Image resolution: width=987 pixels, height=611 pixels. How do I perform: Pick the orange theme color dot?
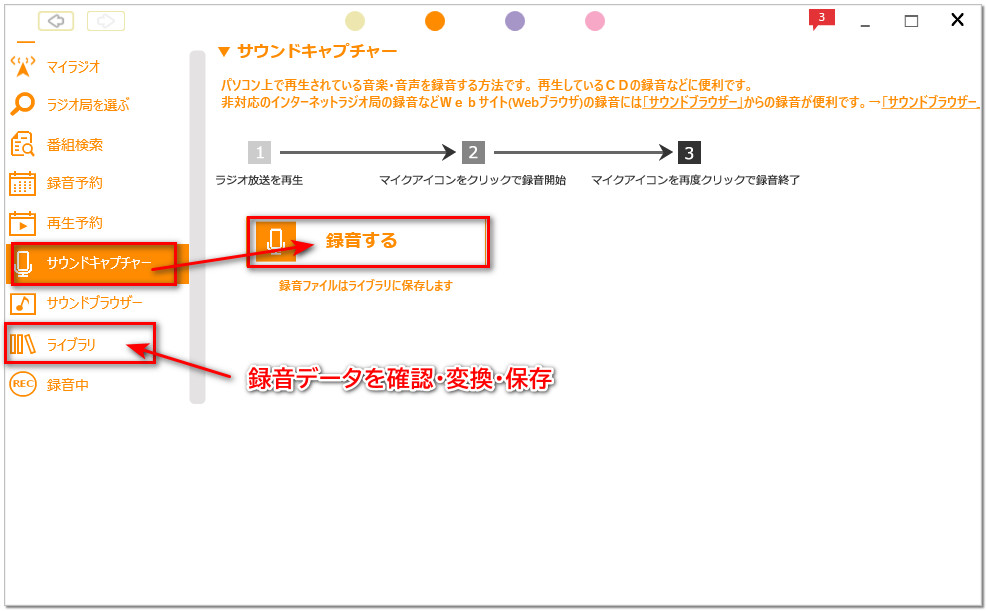(x=434, y=20)
